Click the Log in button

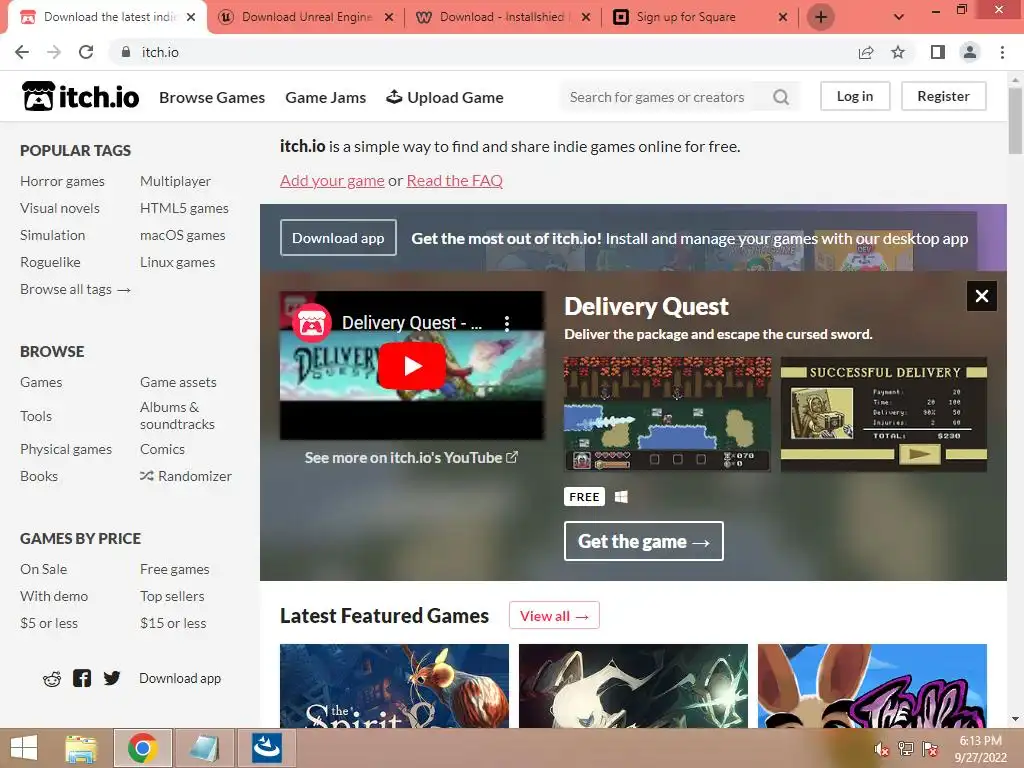click(855, 96)
